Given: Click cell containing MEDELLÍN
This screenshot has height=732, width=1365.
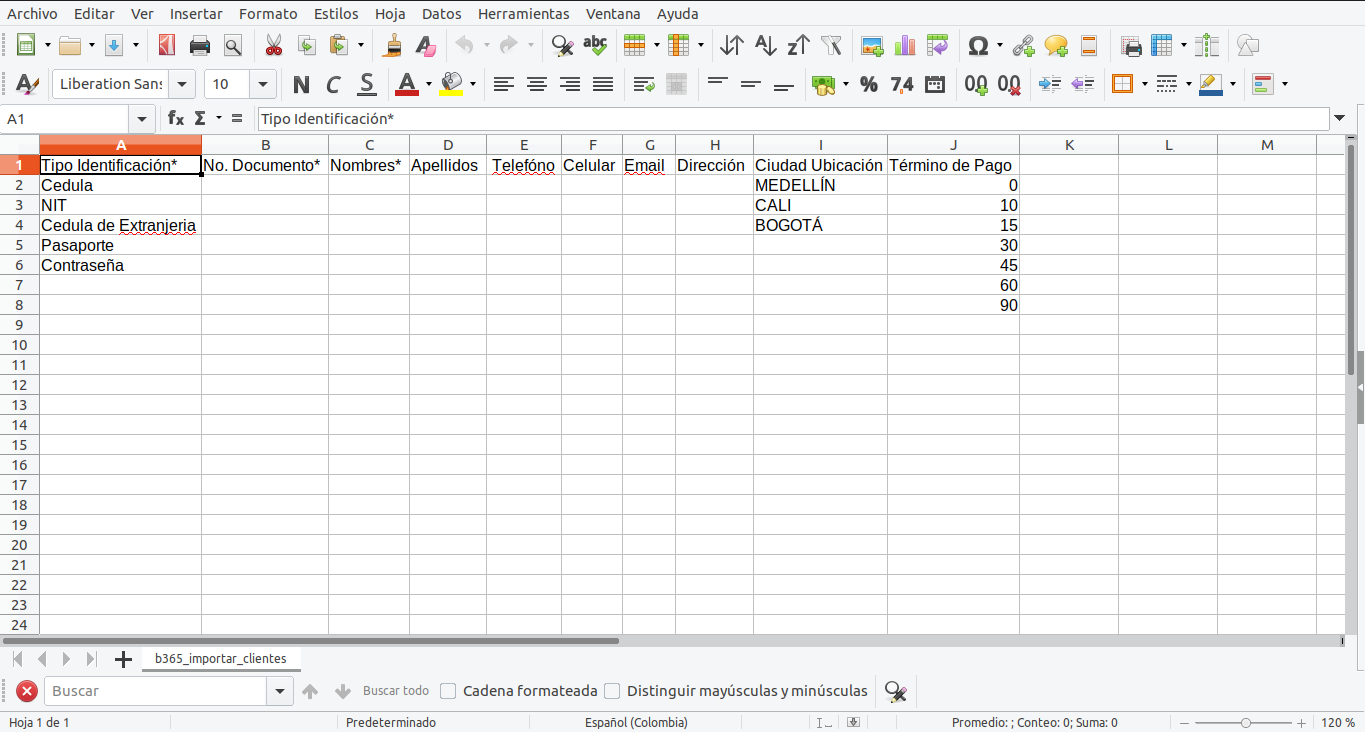Looking at the screenshot, I should (x=820, y=185).
